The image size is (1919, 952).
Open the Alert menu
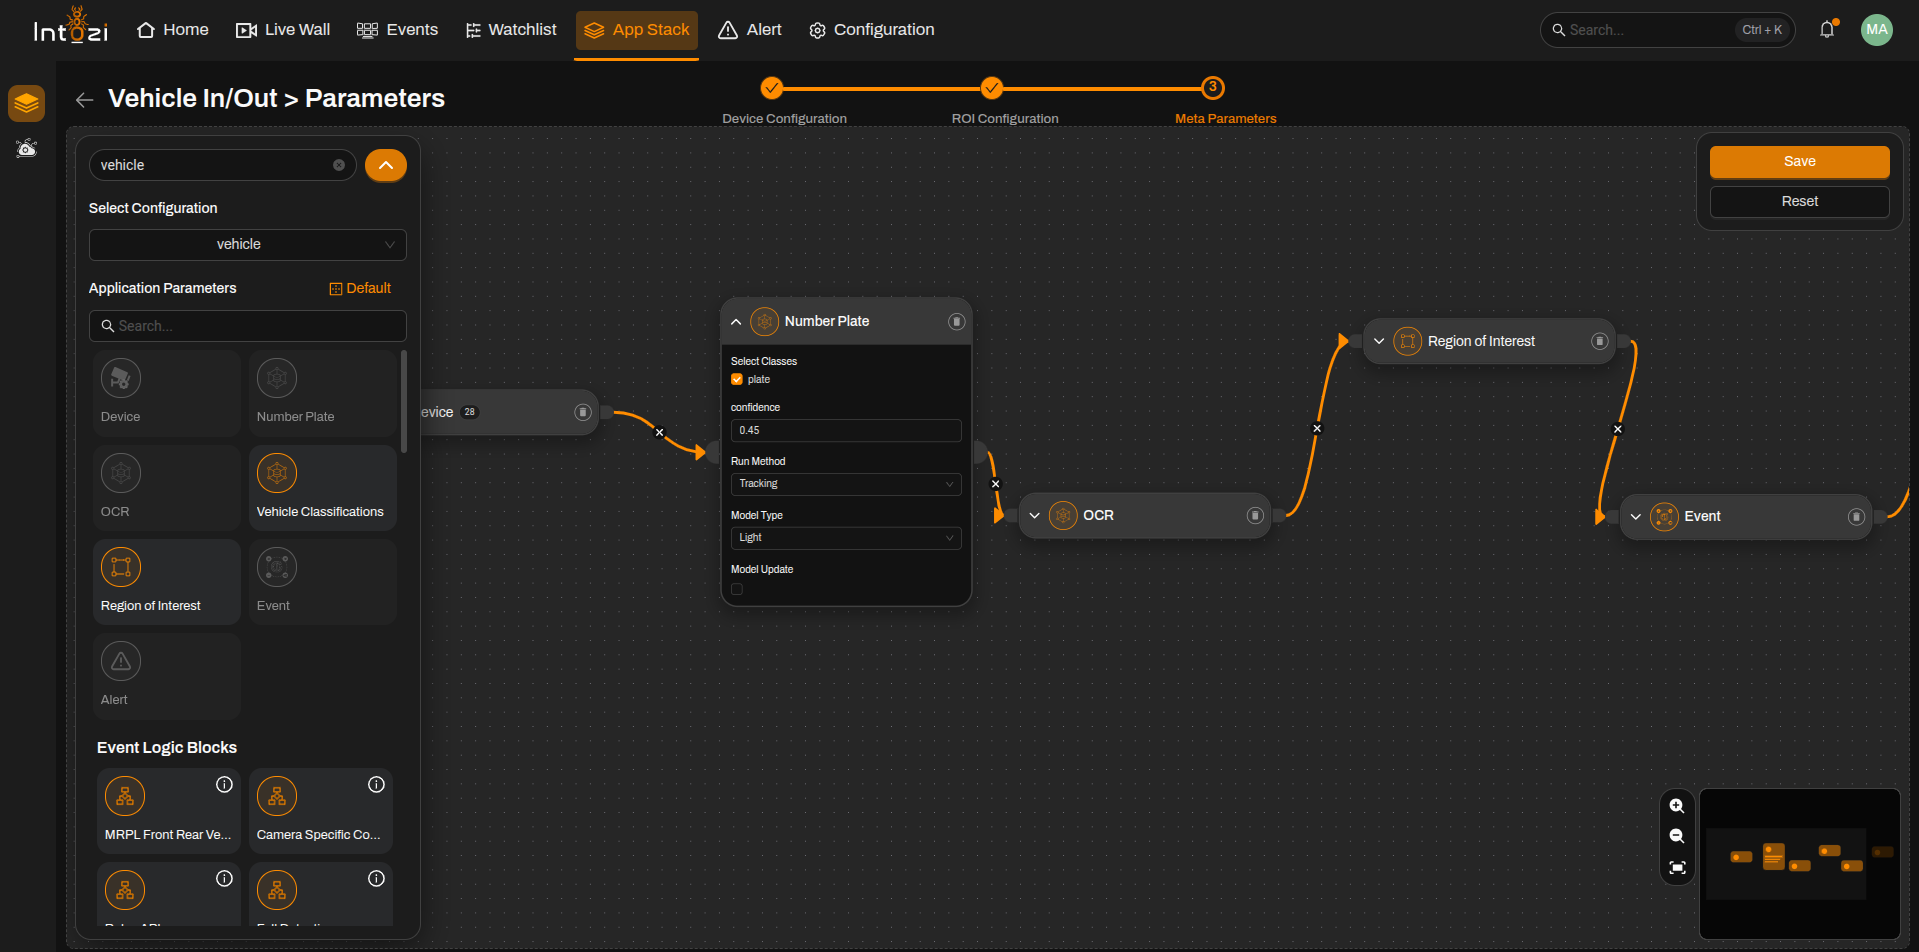click(750, 30)
